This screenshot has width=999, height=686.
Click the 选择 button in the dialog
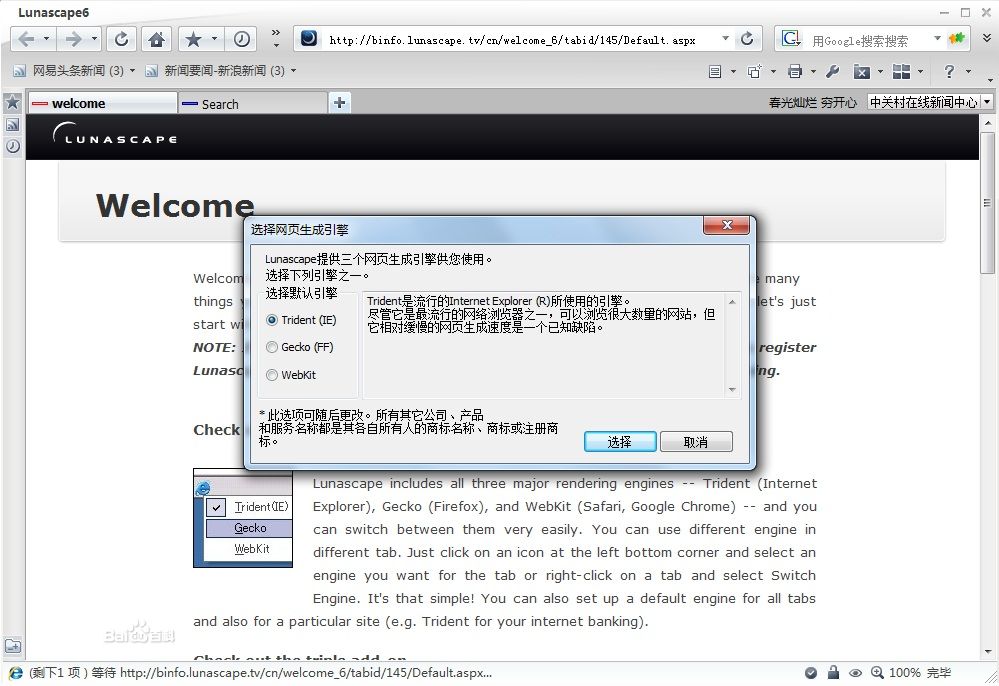coord(620,442)
